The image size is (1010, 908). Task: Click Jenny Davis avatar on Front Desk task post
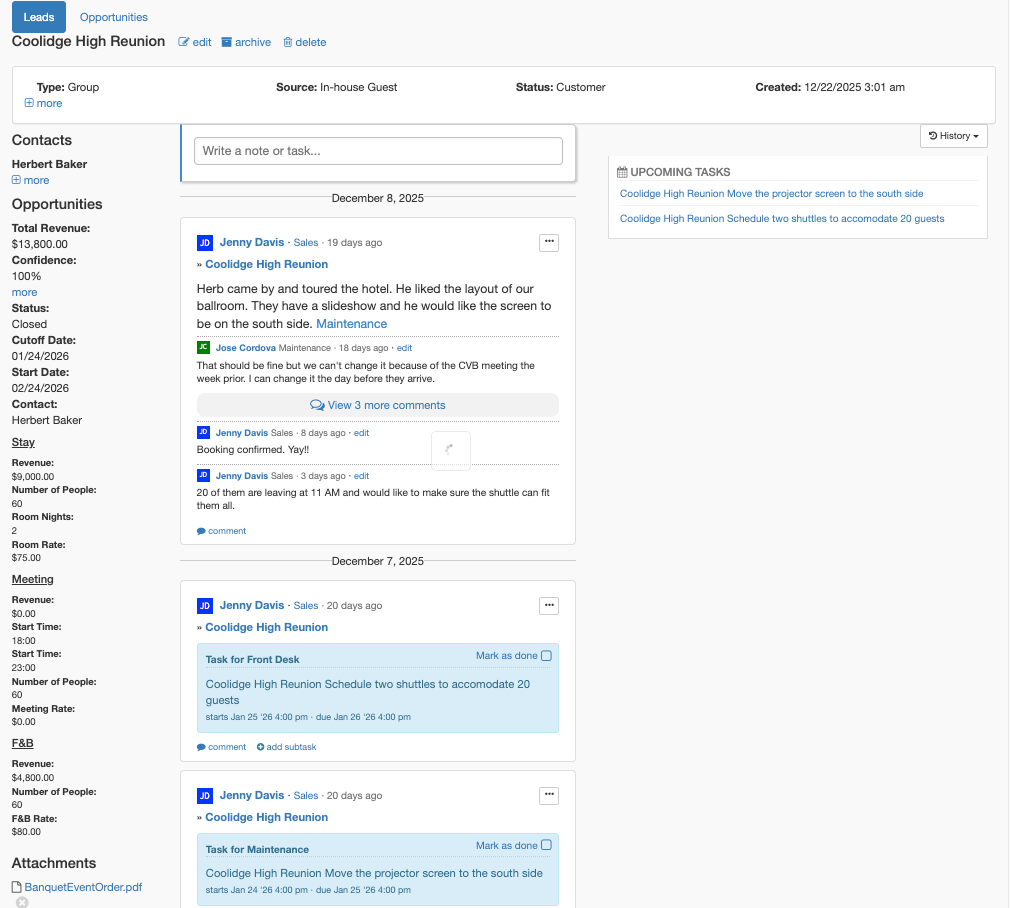point(205,606)
